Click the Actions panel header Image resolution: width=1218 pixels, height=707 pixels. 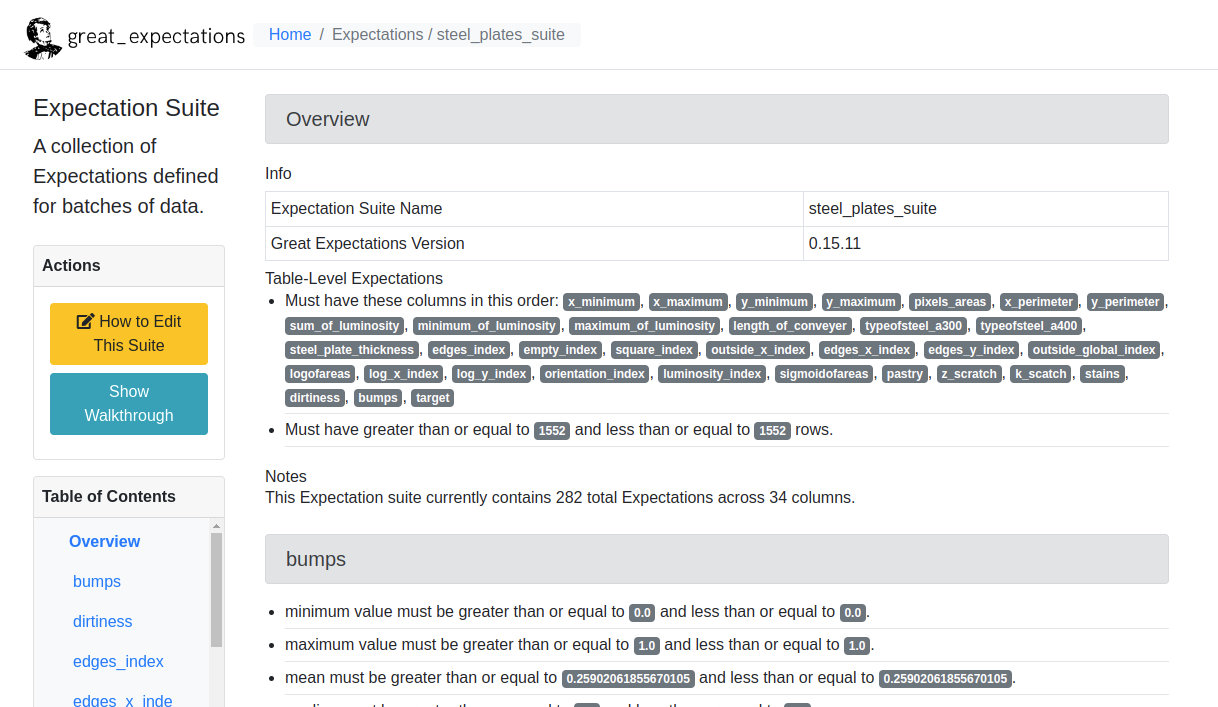click(x=129, y=266)
